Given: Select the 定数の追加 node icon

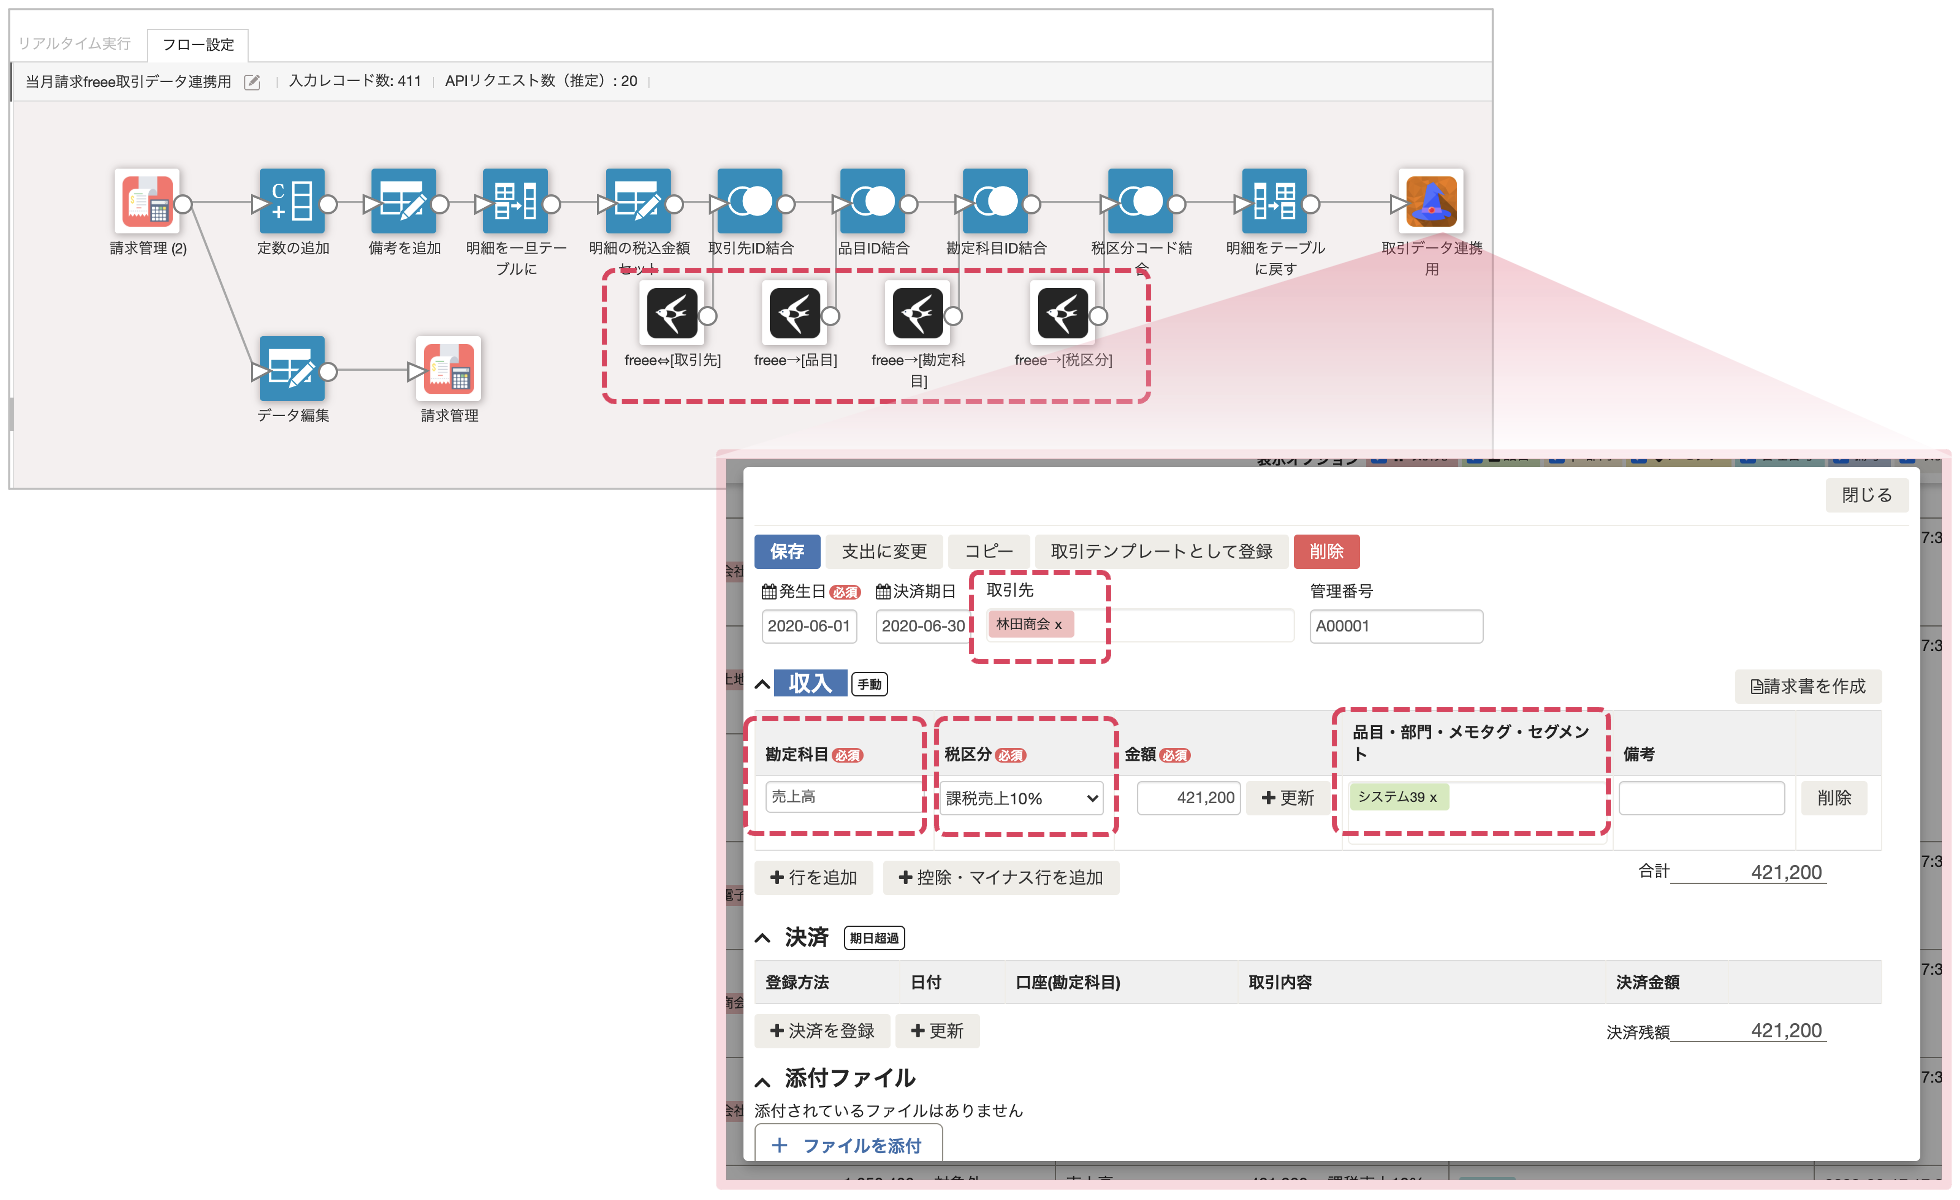Looking at the screenshot, I should coord(292,201).
